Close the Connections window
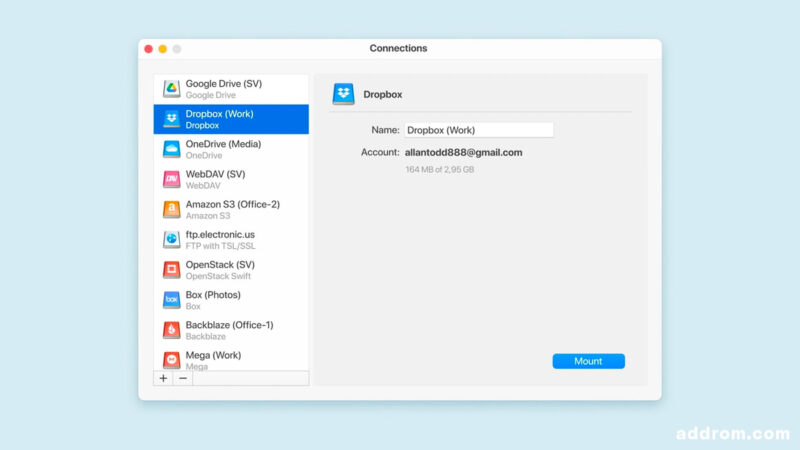The image size is (800, 450). 149,48
